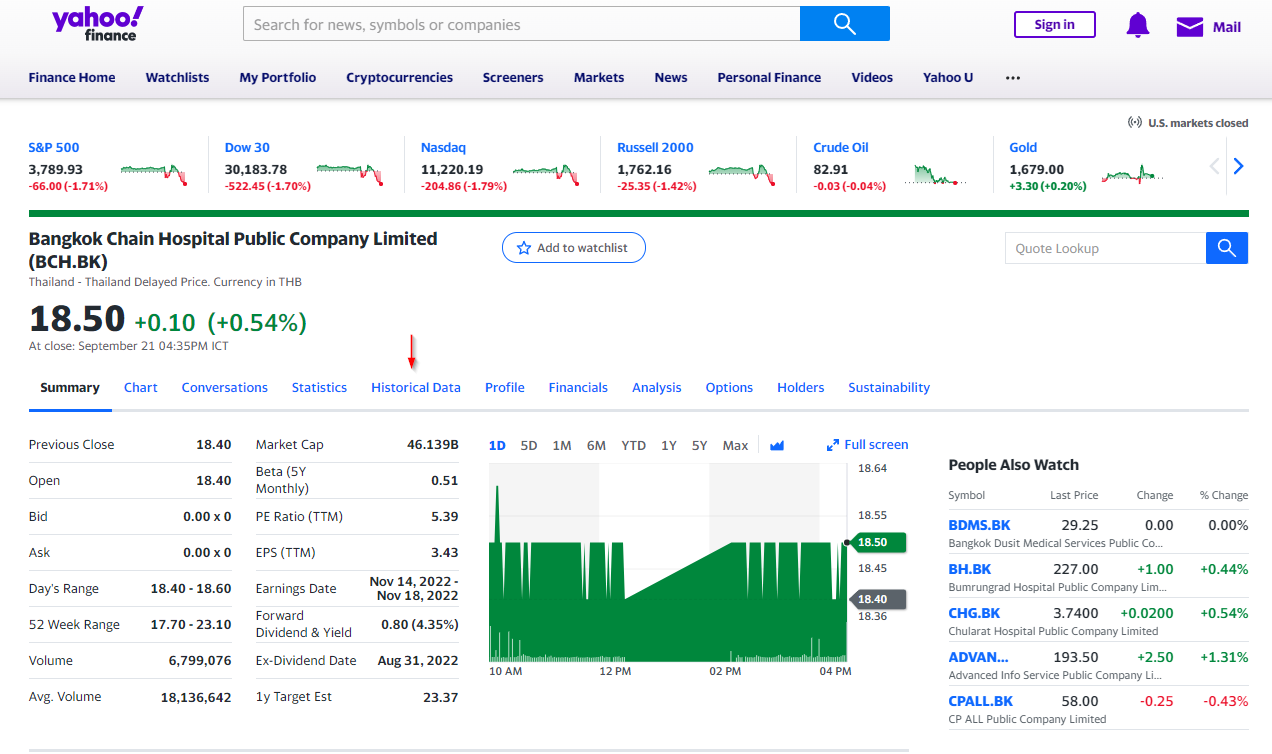Select the 5D chart range

coord(528,446)
